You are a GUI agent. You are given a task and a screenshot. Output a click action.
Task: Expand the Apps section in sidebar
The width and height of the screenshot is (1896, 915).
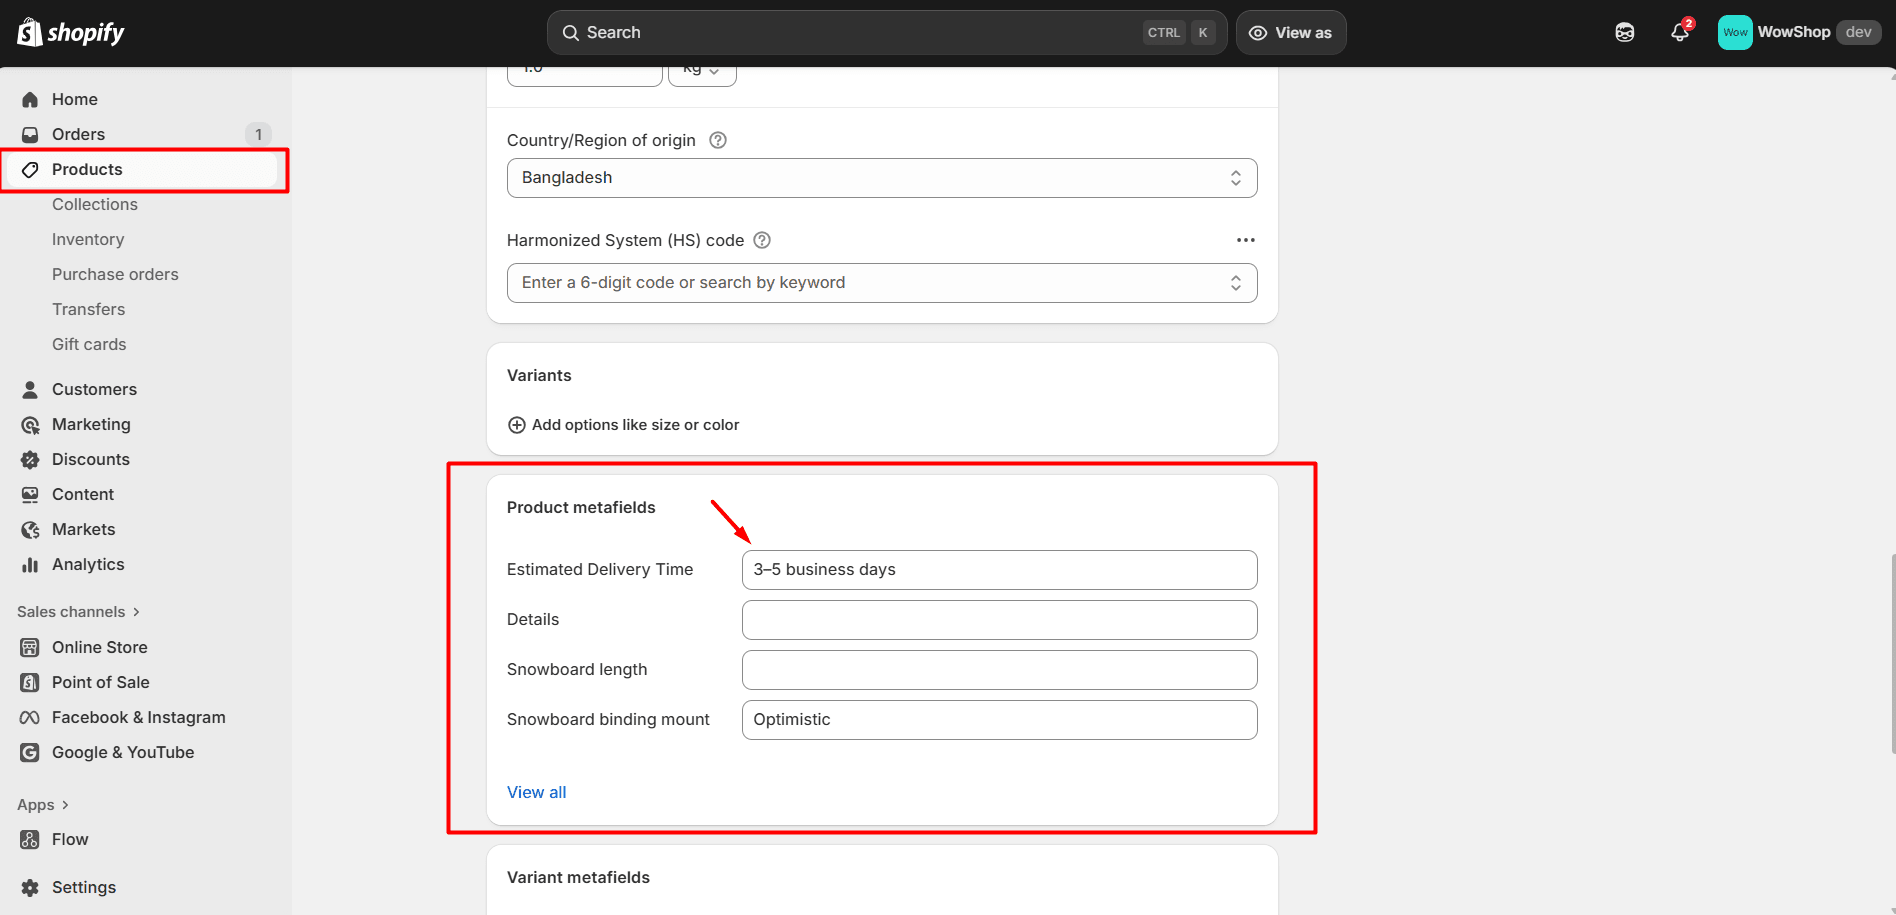pyautogui.click(x=43, y=805)
